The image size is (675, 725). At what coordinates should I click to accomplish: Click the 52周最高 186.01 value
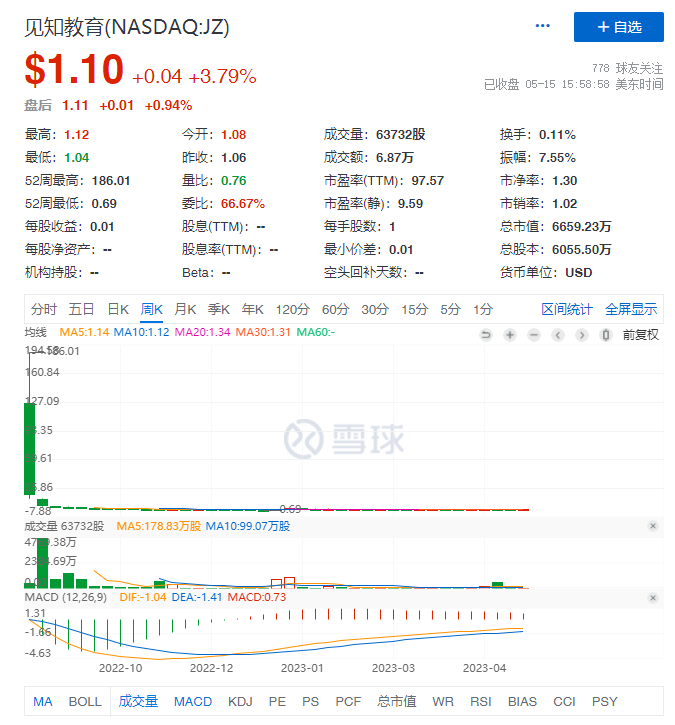tap(110, 180)
